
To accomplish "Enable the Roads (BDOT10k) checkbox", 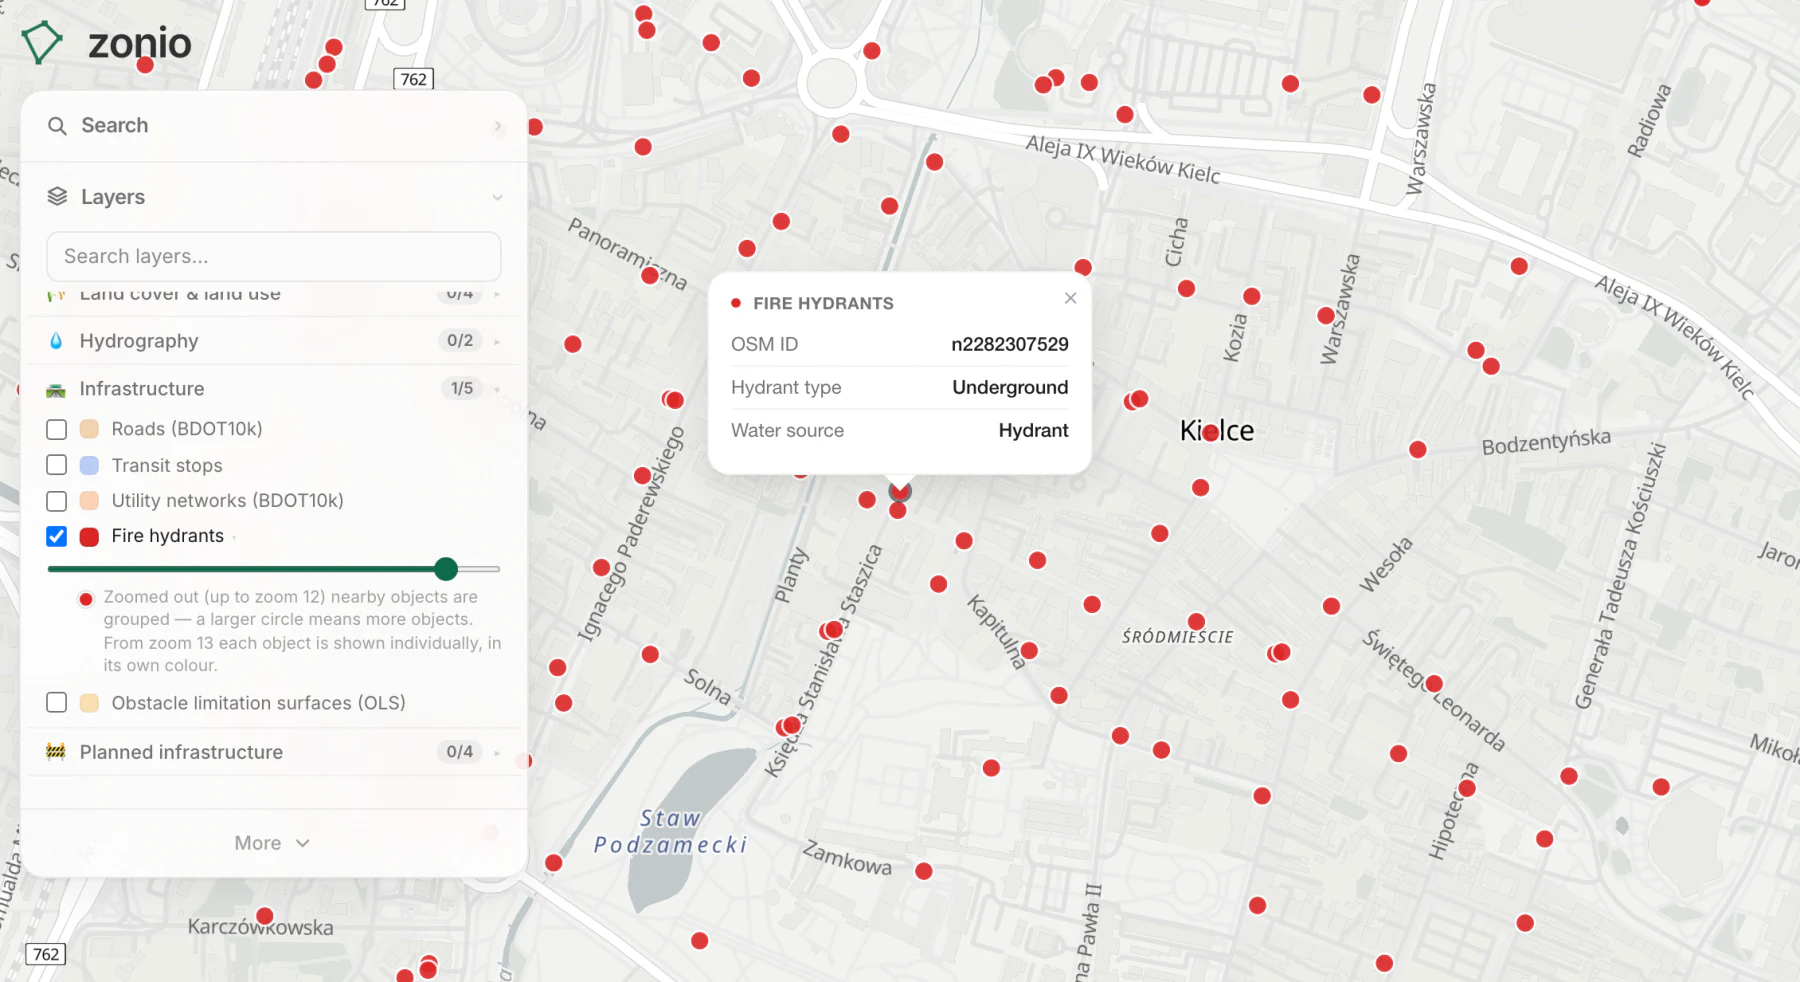I will click(x=57, y=429).
